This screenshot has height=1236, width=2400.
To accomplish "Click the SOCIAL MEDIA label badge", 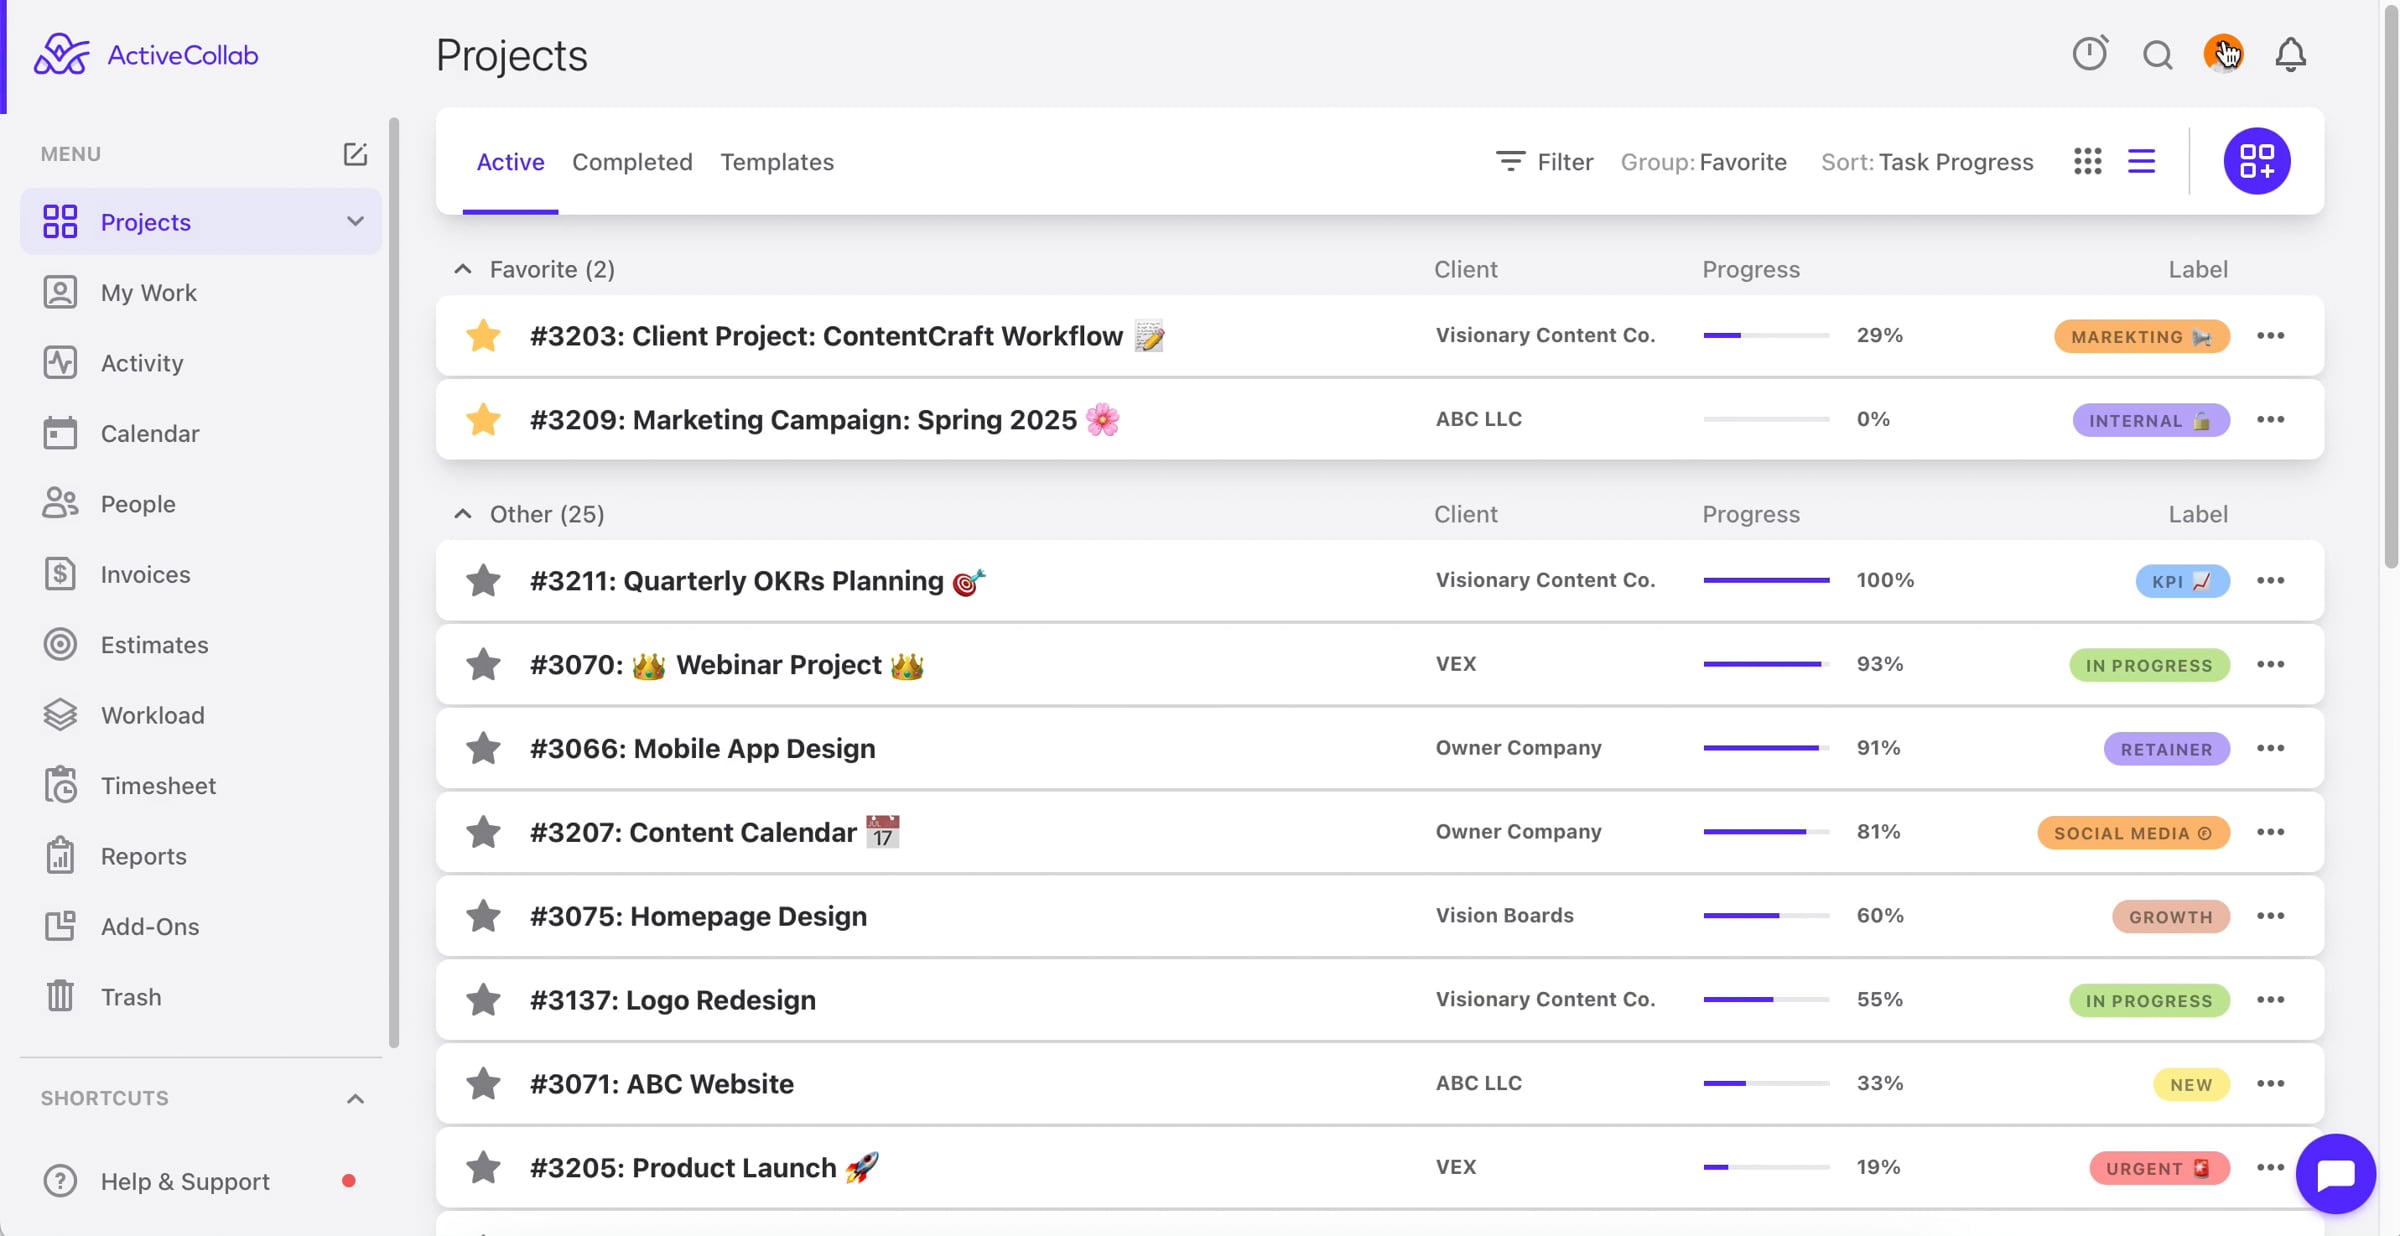I will coord(2133,834).
